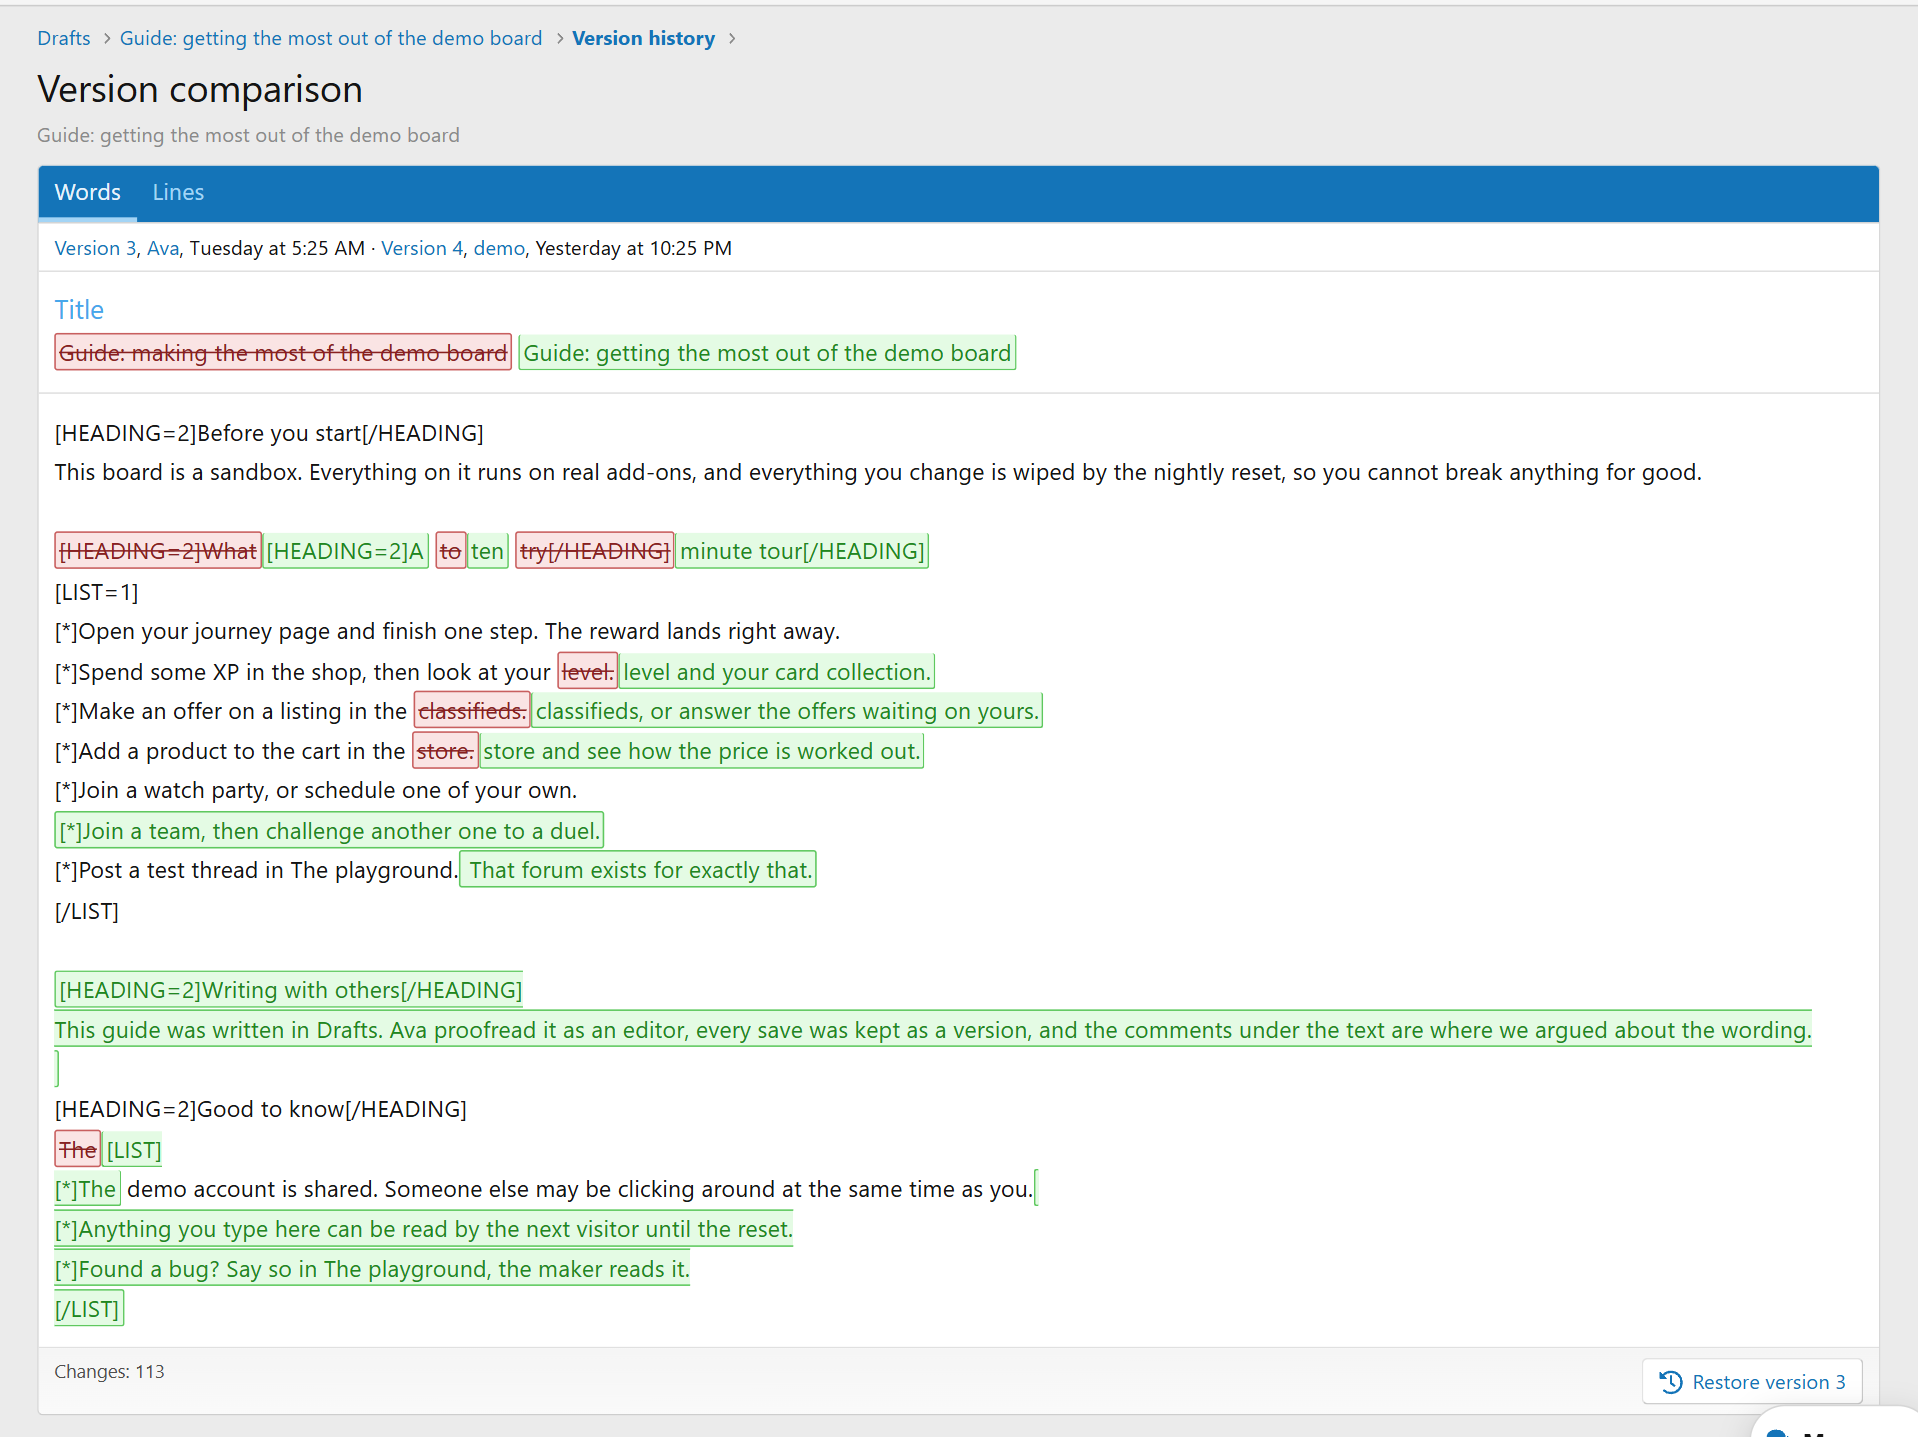Viewport: 1918px width, 1437px height.
Task: Click the Changes: 113 counter
Action: (109, 1372)
